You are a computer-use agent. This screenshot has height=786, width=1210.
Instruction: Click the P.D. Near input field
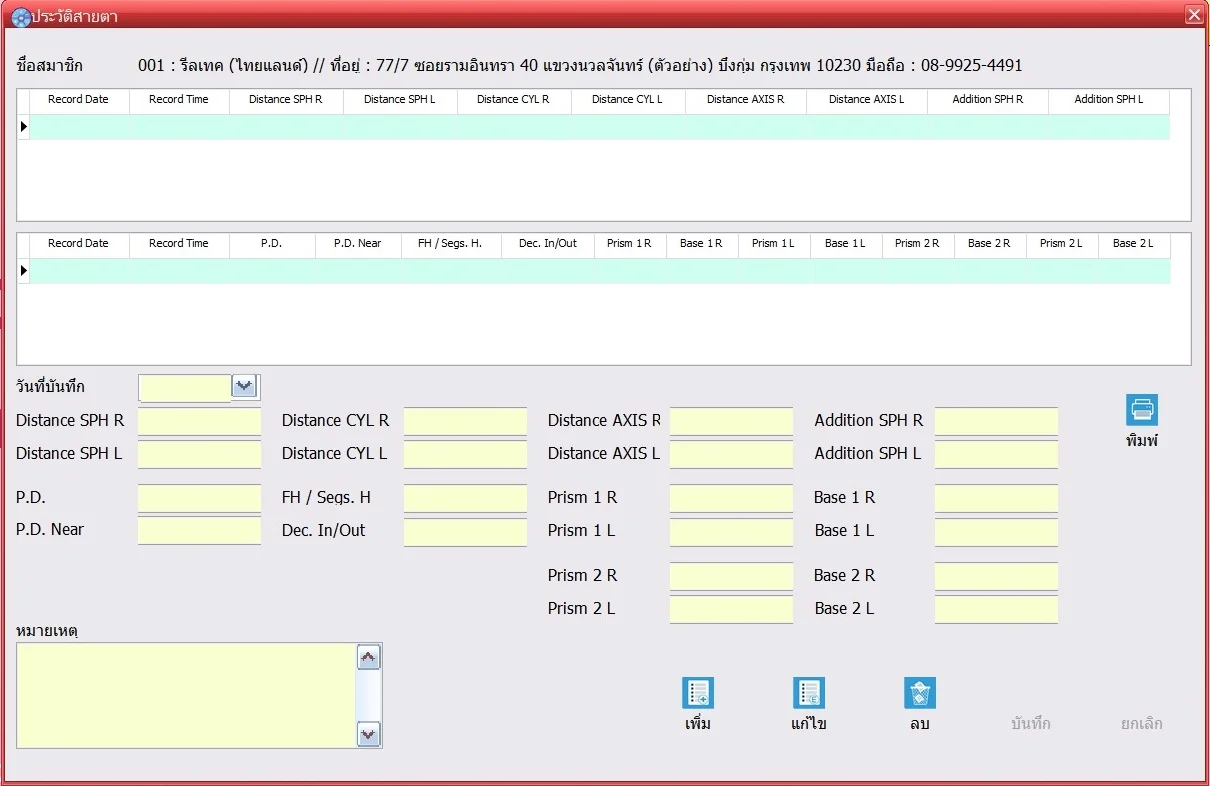199,531
